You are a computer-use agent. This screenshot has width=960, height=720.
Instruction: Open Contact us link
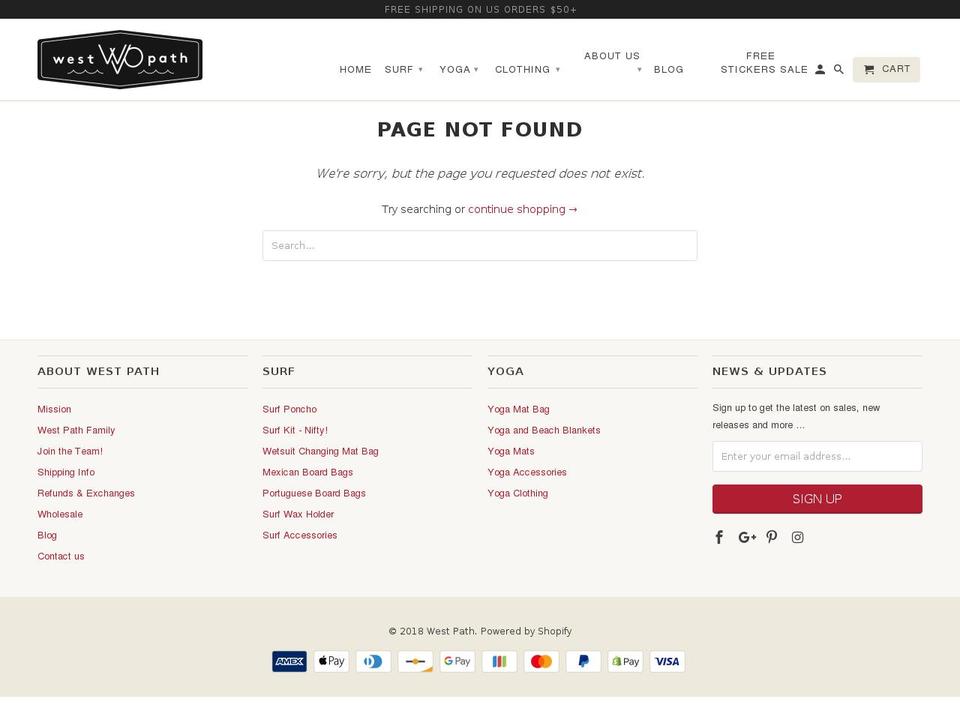(61, 557)
